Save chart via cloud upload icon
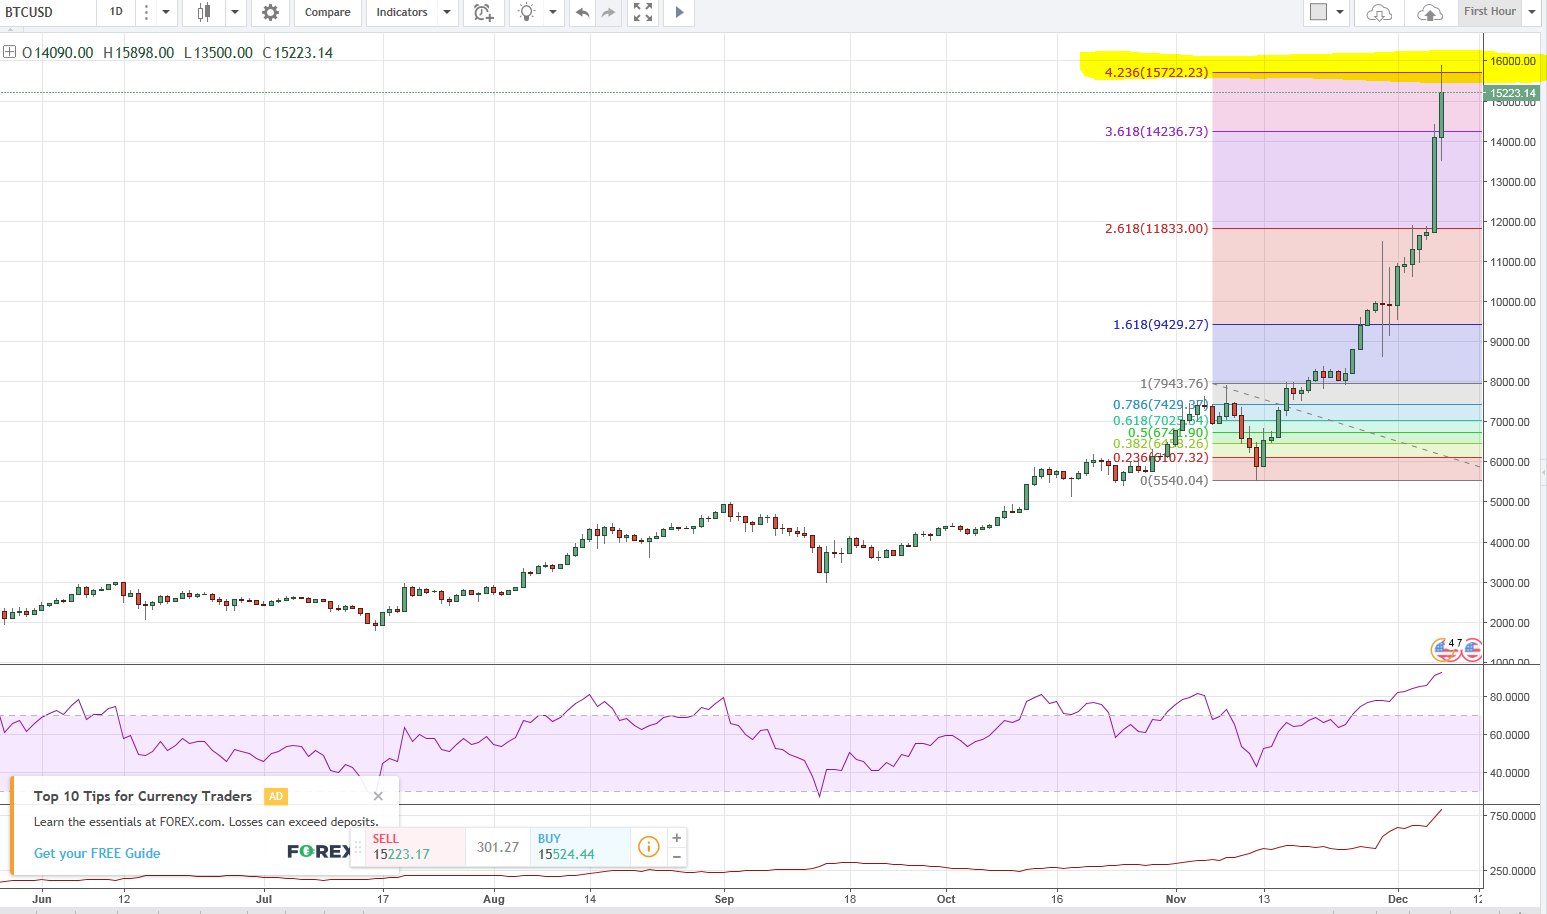This screenshot has height=914, width=1547. pos(1430,12)
